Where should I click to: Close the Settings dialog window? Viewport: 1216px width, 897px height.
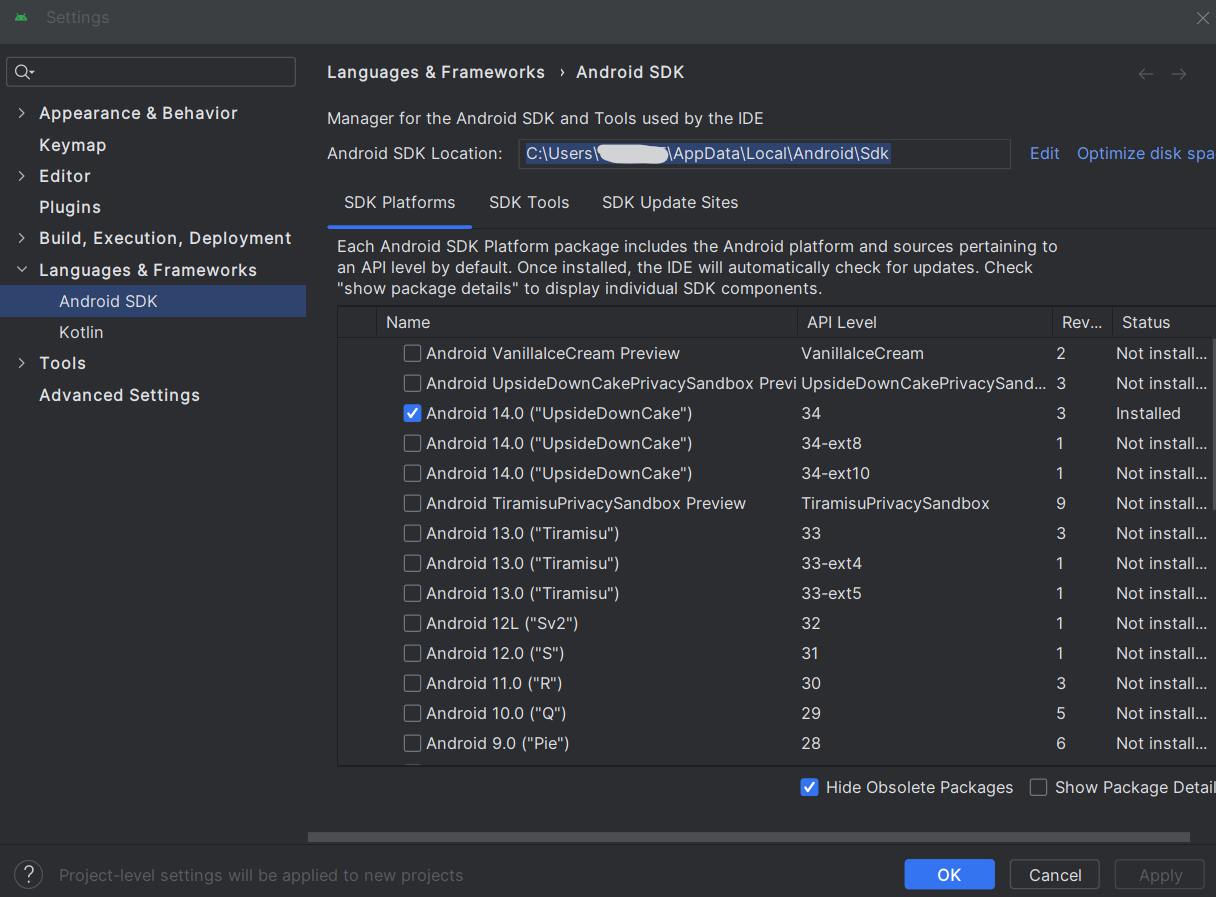tap(1202, 18)
